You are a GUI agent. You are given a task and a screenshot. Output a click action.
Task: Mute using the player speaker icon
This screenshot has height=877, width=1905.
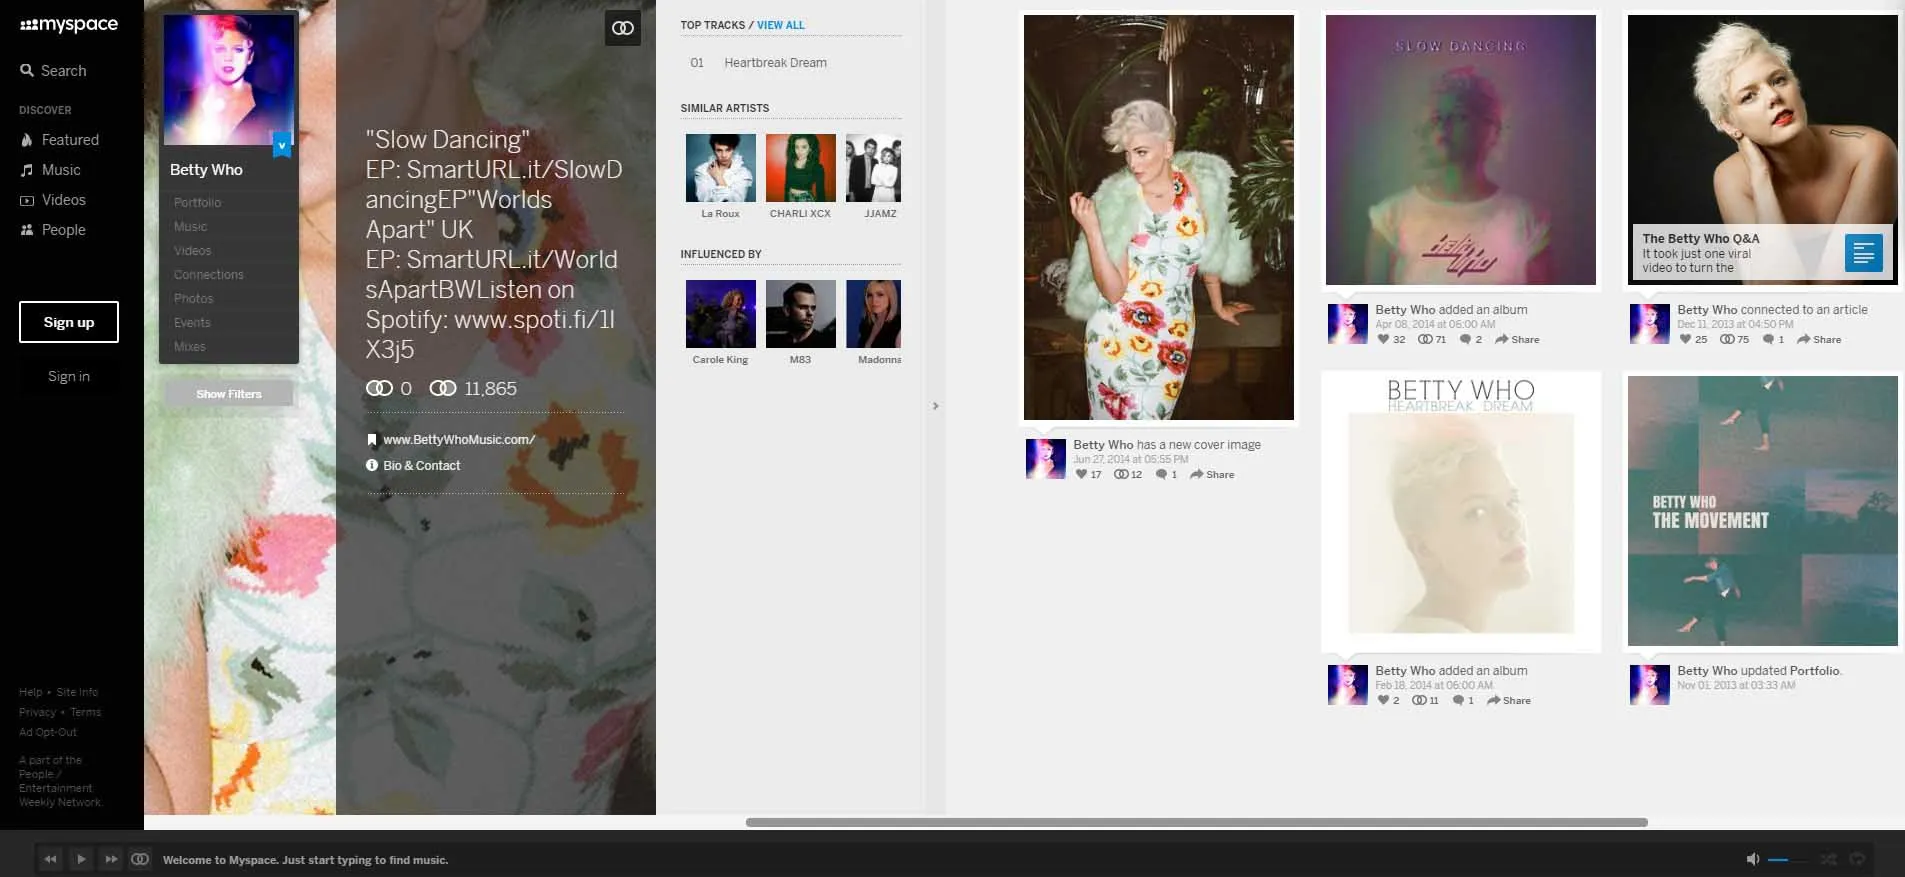pos(1752,860)
